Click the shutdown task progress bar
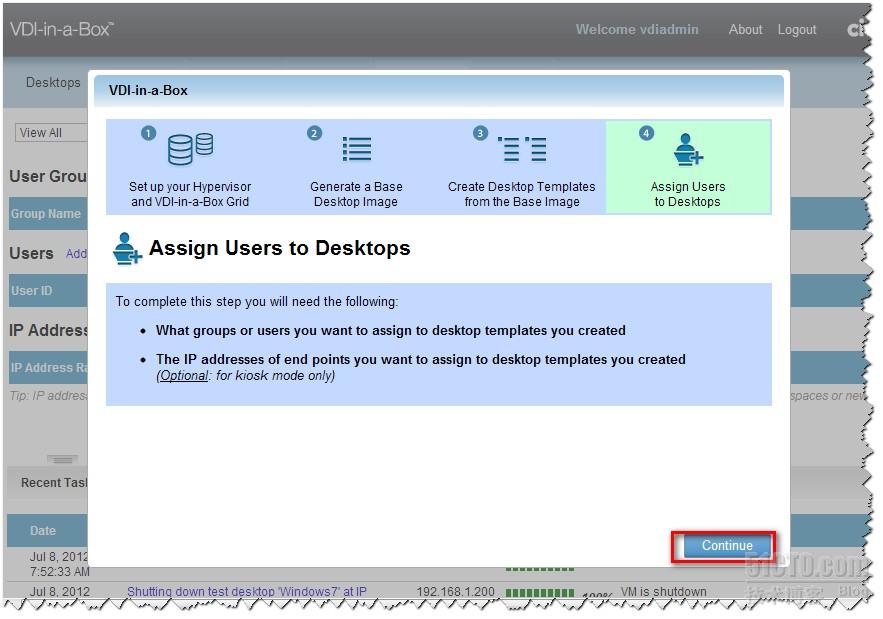883x619 pixels. coord(539,593)
